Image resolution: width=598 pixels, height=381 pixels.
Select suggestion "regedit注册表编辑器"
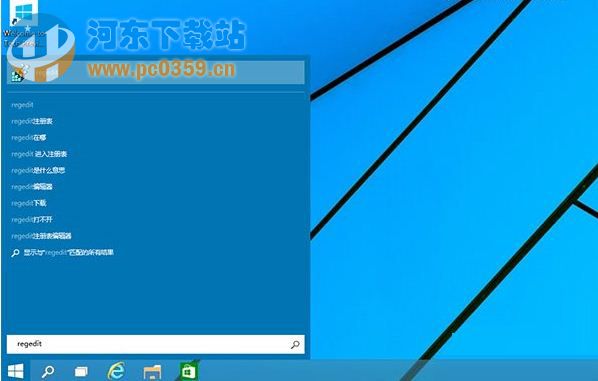[41, 236]
